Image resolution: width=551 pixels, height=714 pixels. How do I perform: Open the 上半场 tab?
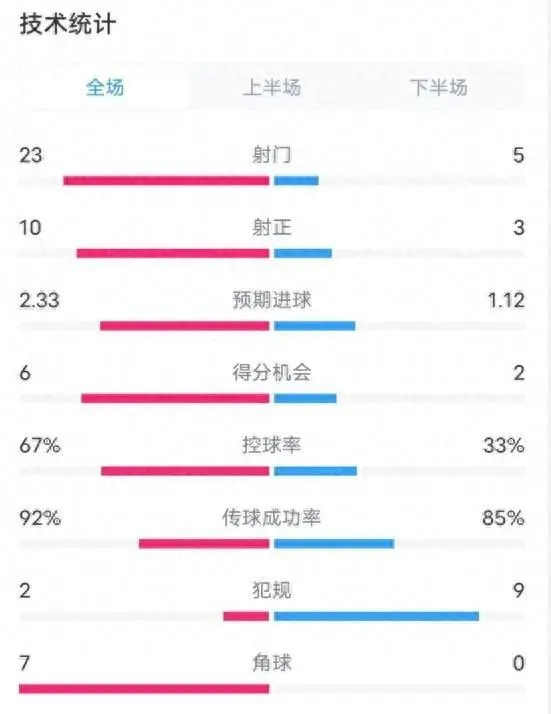[272, 87]
